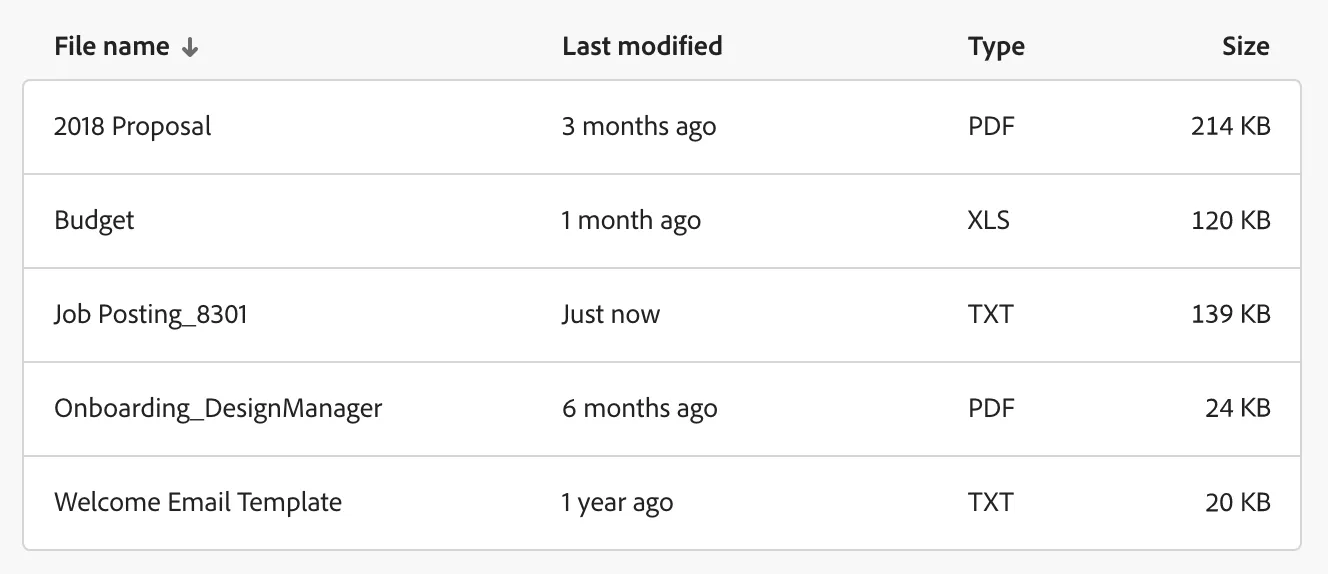Select the Welcome Email Template row

tap(198, 502)
